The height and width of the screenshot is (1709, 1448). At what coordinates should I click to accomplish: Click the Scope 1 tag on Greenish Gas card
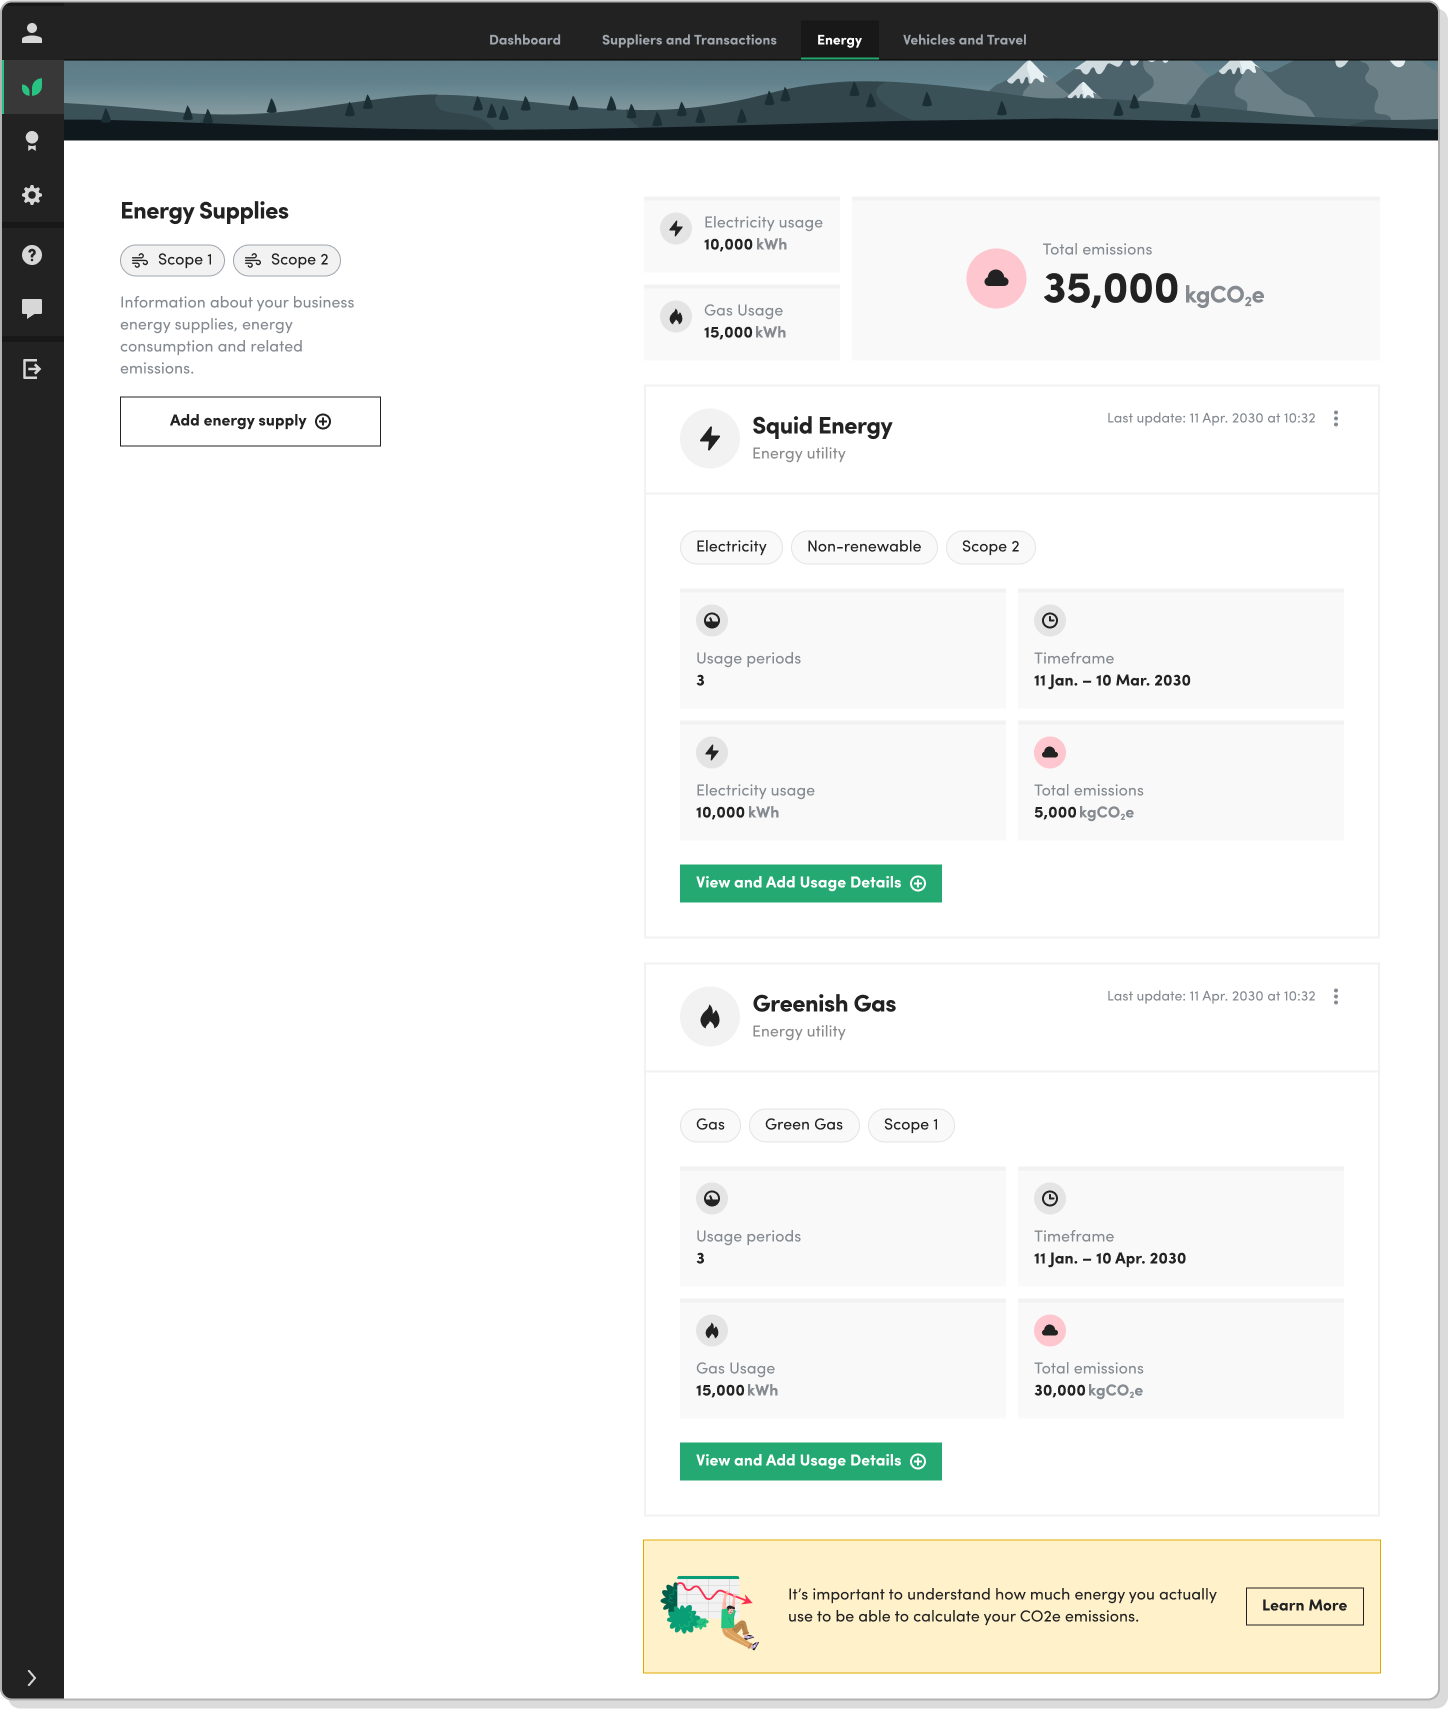(911, 1125)
